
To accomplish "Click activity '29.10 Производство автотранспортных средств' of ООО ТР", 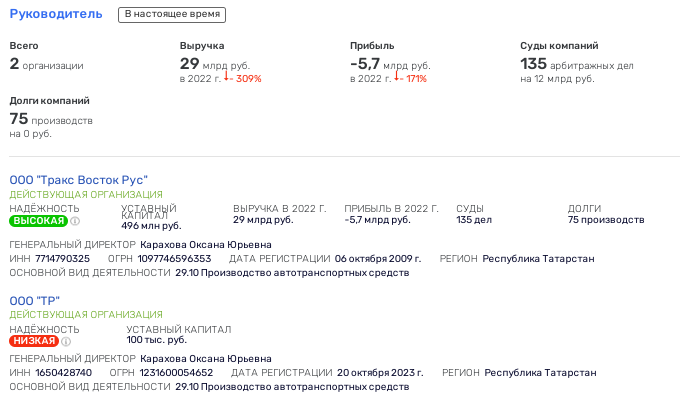I will pos(292,387).
